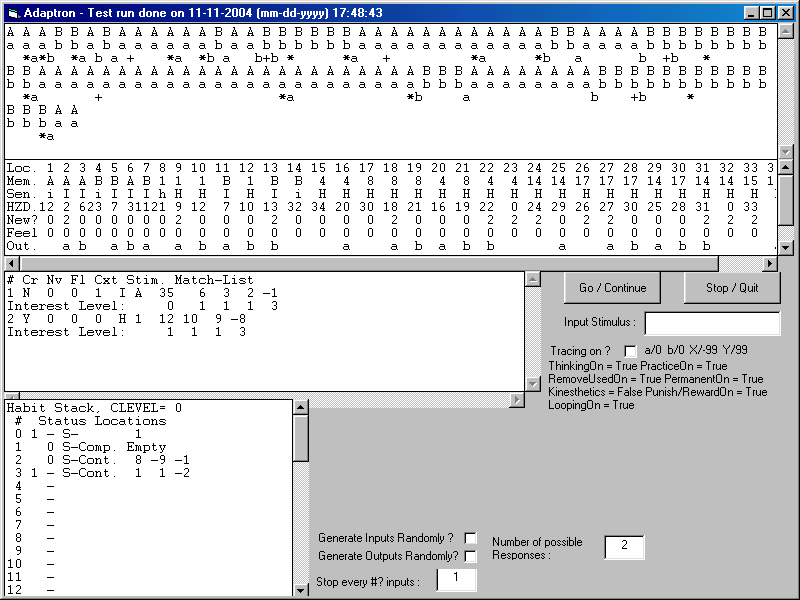Click 'Kinesthetics = False Punish/RewardOn = True' line
800x600 pixels.
658,392
